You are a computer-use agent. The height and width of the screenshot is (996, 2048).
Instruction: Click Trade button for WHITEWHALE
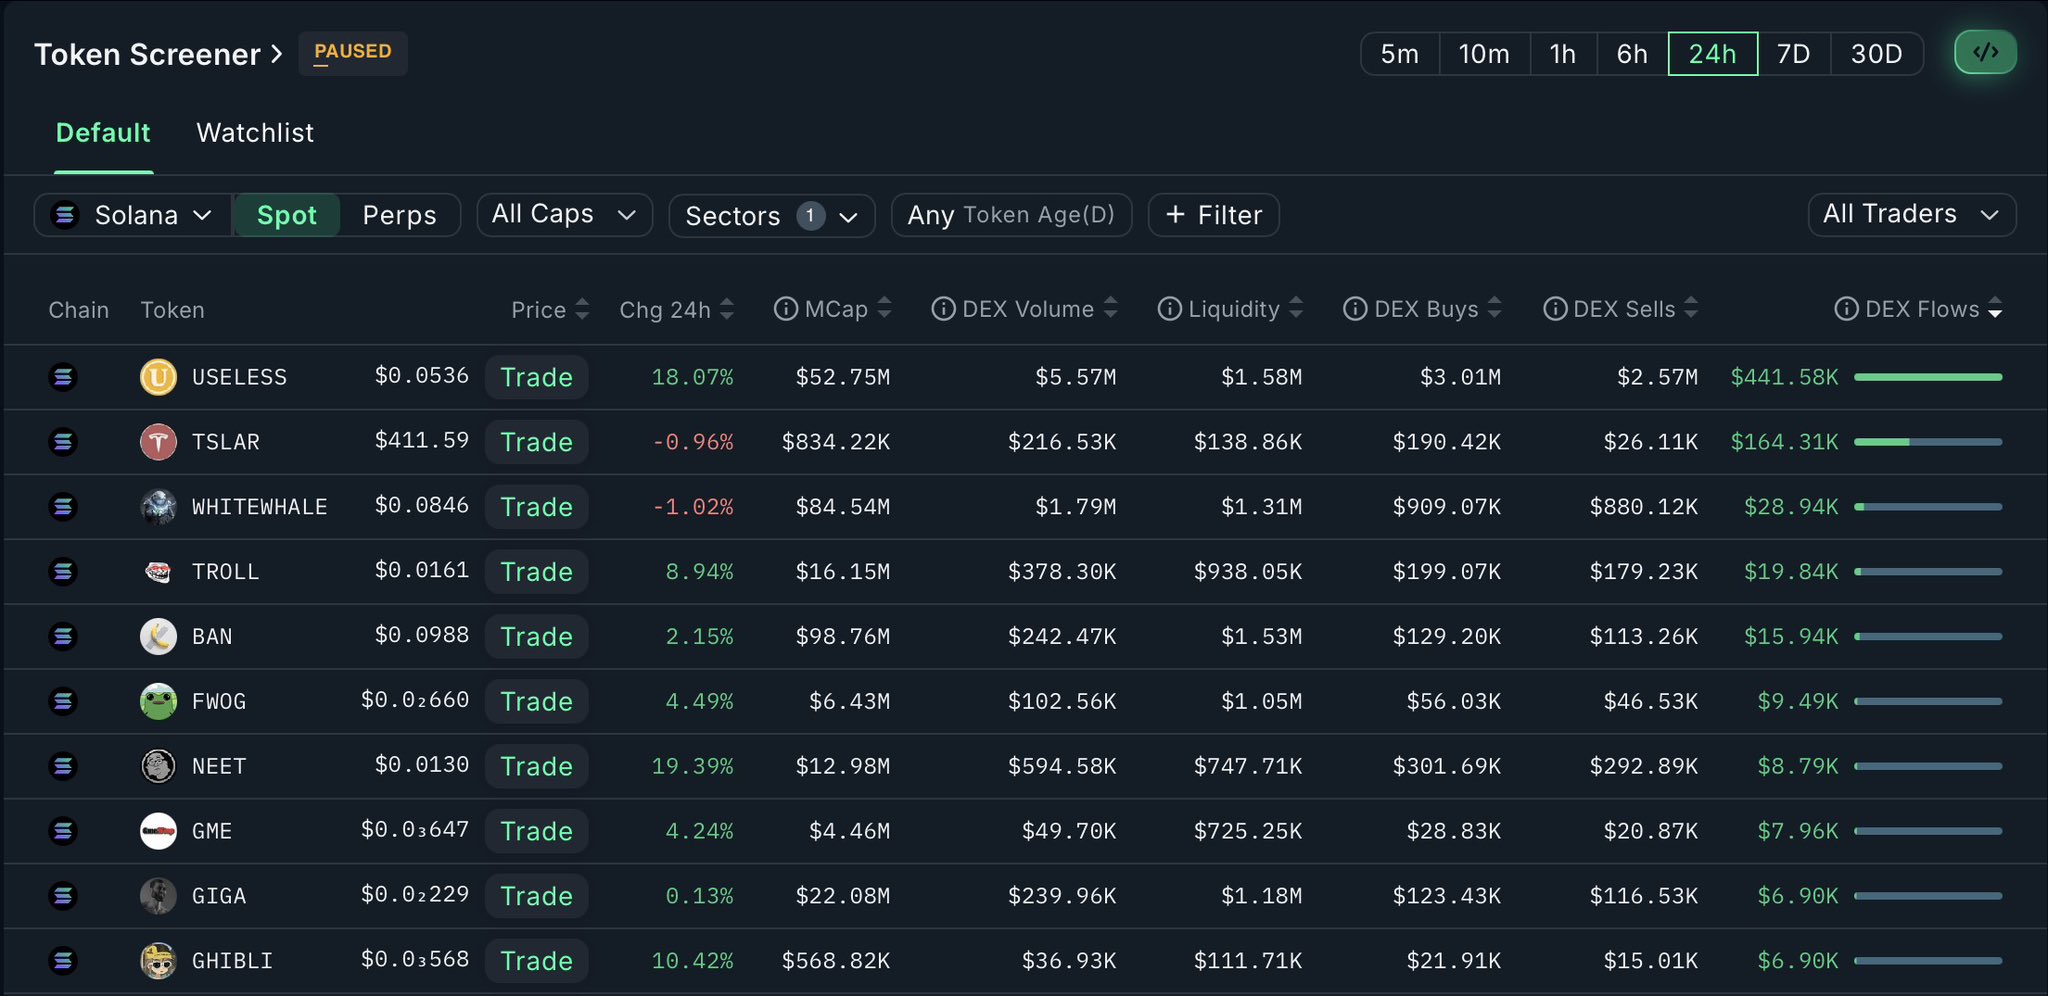pos(536,507)
